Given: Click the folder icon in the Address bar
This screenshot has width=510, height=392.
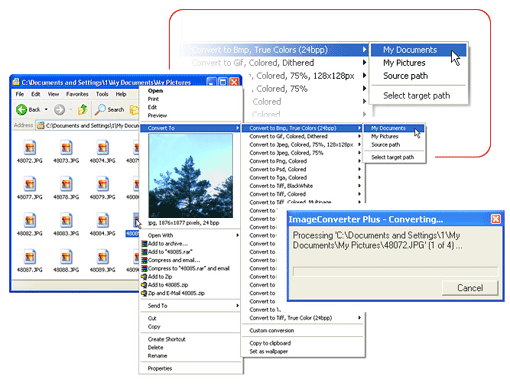Looking at the screenshot, I should tap(41, 126).
